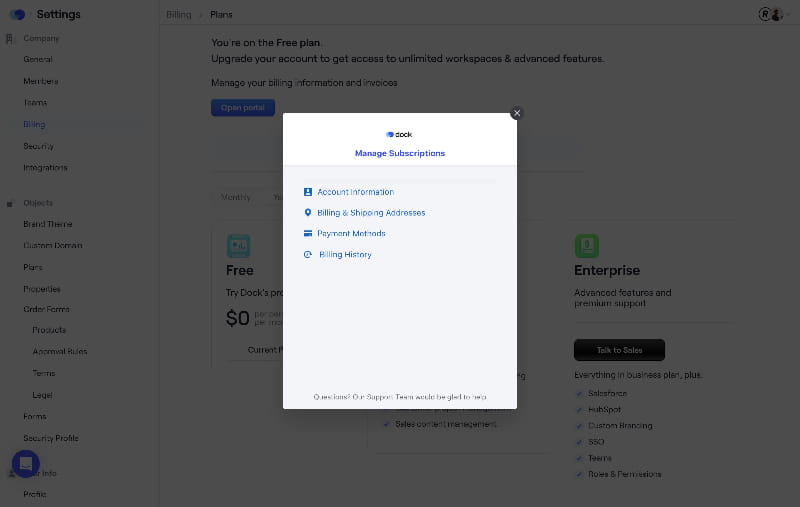Open Properties settings
This screenshot has width=800, height=507.
(x=42, y=289)
